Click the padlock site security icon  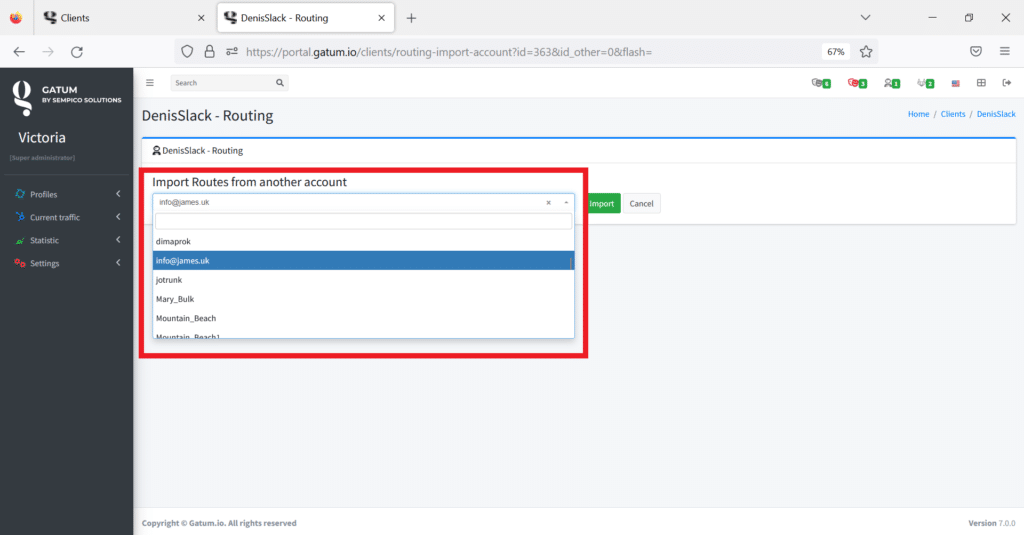tap(210, 52)
